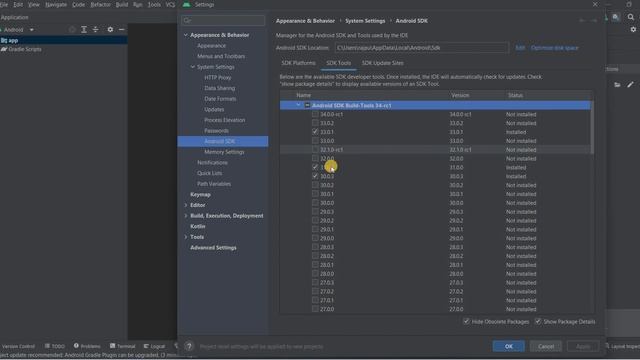Click Optimize disk space link

tap(554, 48)
